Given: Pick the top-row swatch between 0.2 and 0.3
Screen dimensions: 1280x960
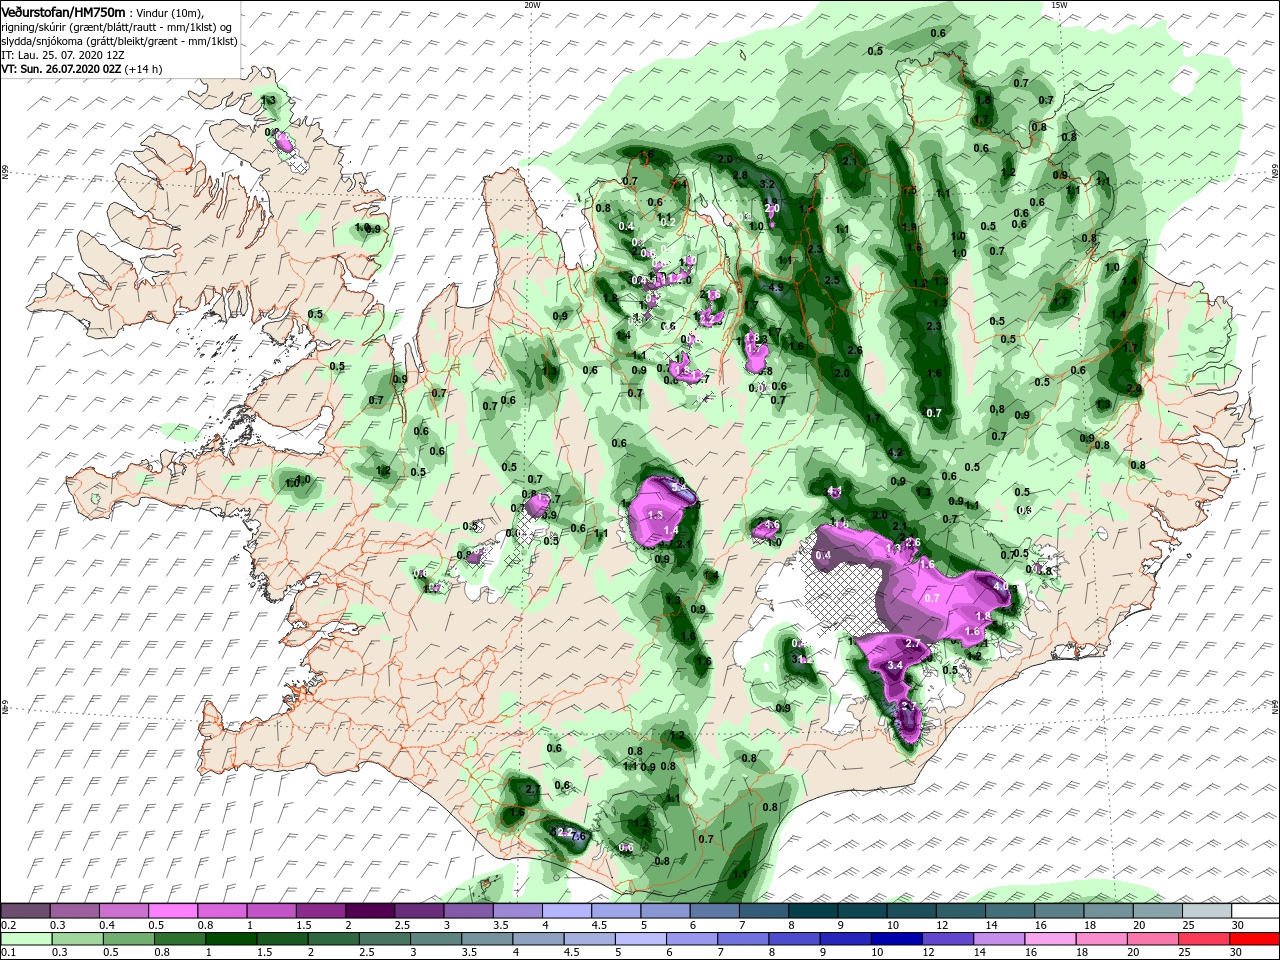Looking at the screenshot, I should pos(26,911).
